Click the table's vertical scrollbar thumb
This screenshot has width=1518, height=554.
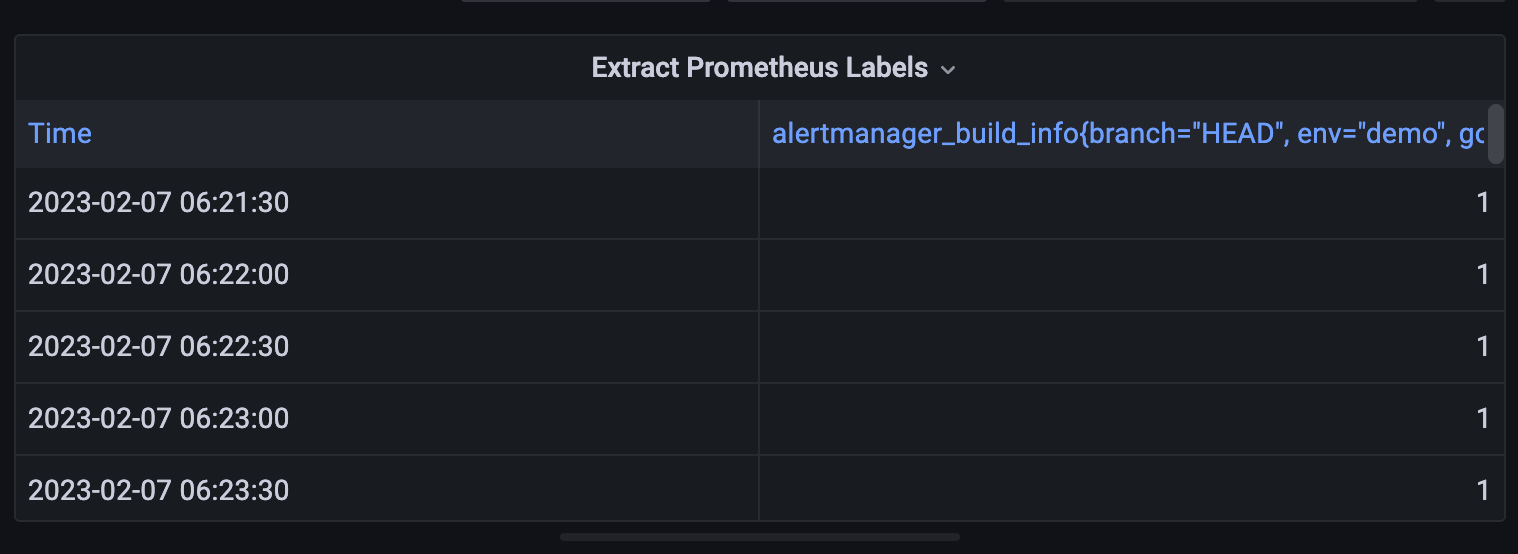[x=1496, y=134]
